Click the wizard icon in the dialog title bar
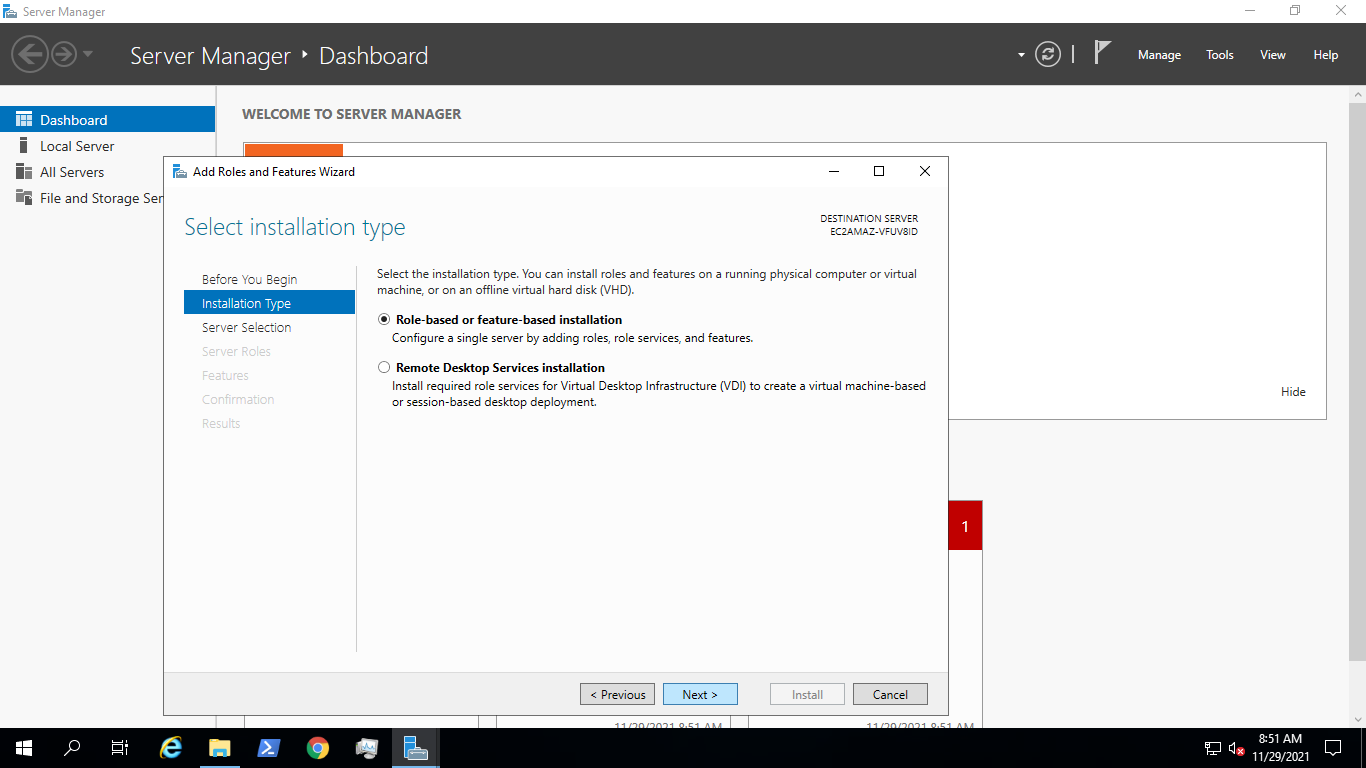Image resolution: width=1366 pixels, height=768 pixels. [179, 171]
